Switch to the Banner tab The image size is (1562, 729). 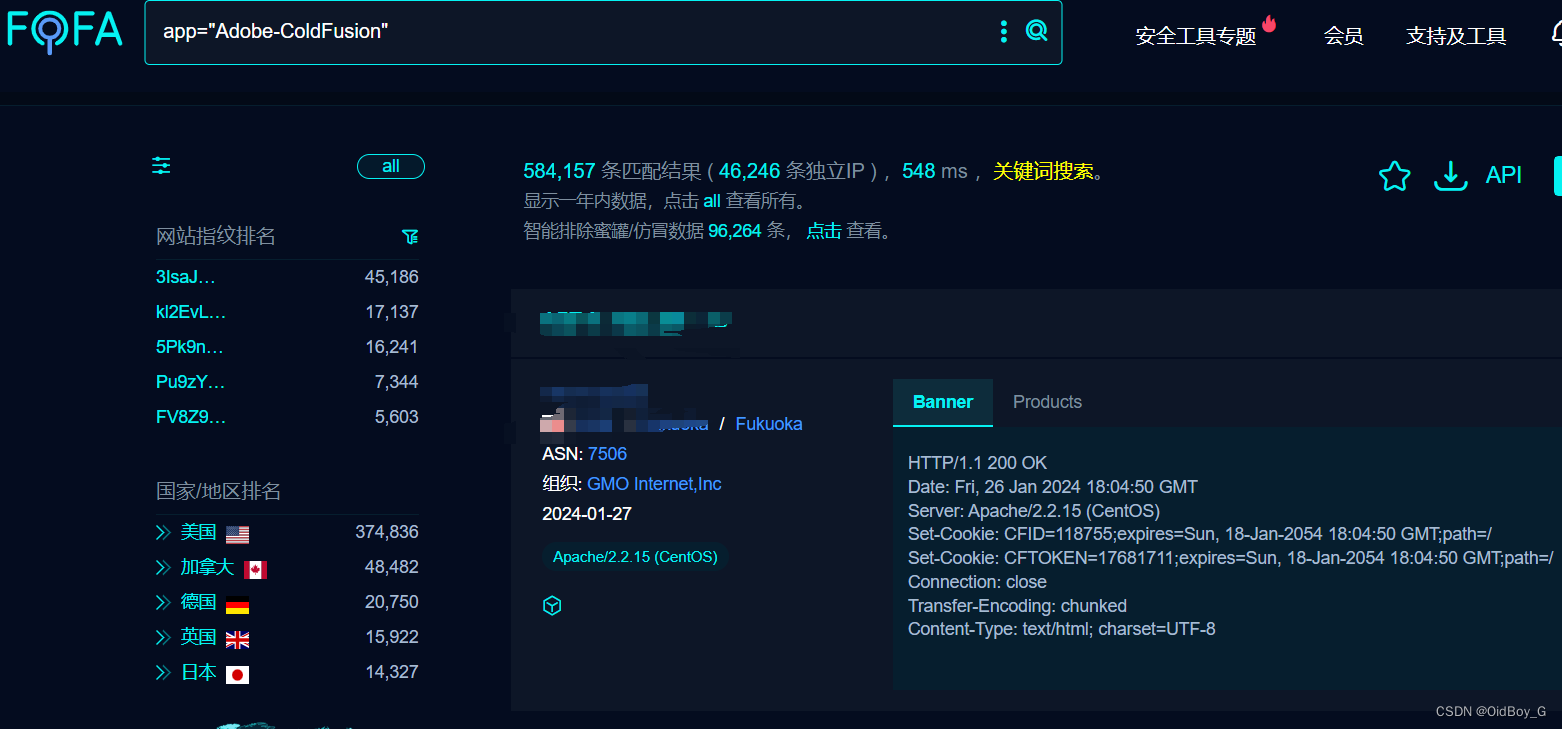pos(943,402)
